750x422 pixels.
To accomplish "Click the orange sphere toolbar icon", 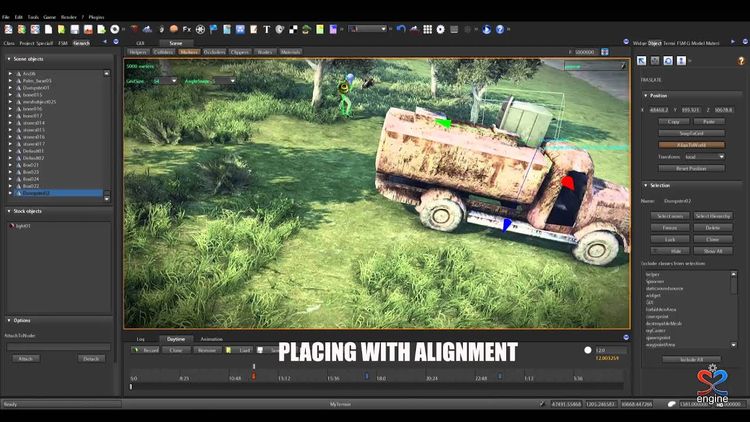I will [x=174, y=29].
